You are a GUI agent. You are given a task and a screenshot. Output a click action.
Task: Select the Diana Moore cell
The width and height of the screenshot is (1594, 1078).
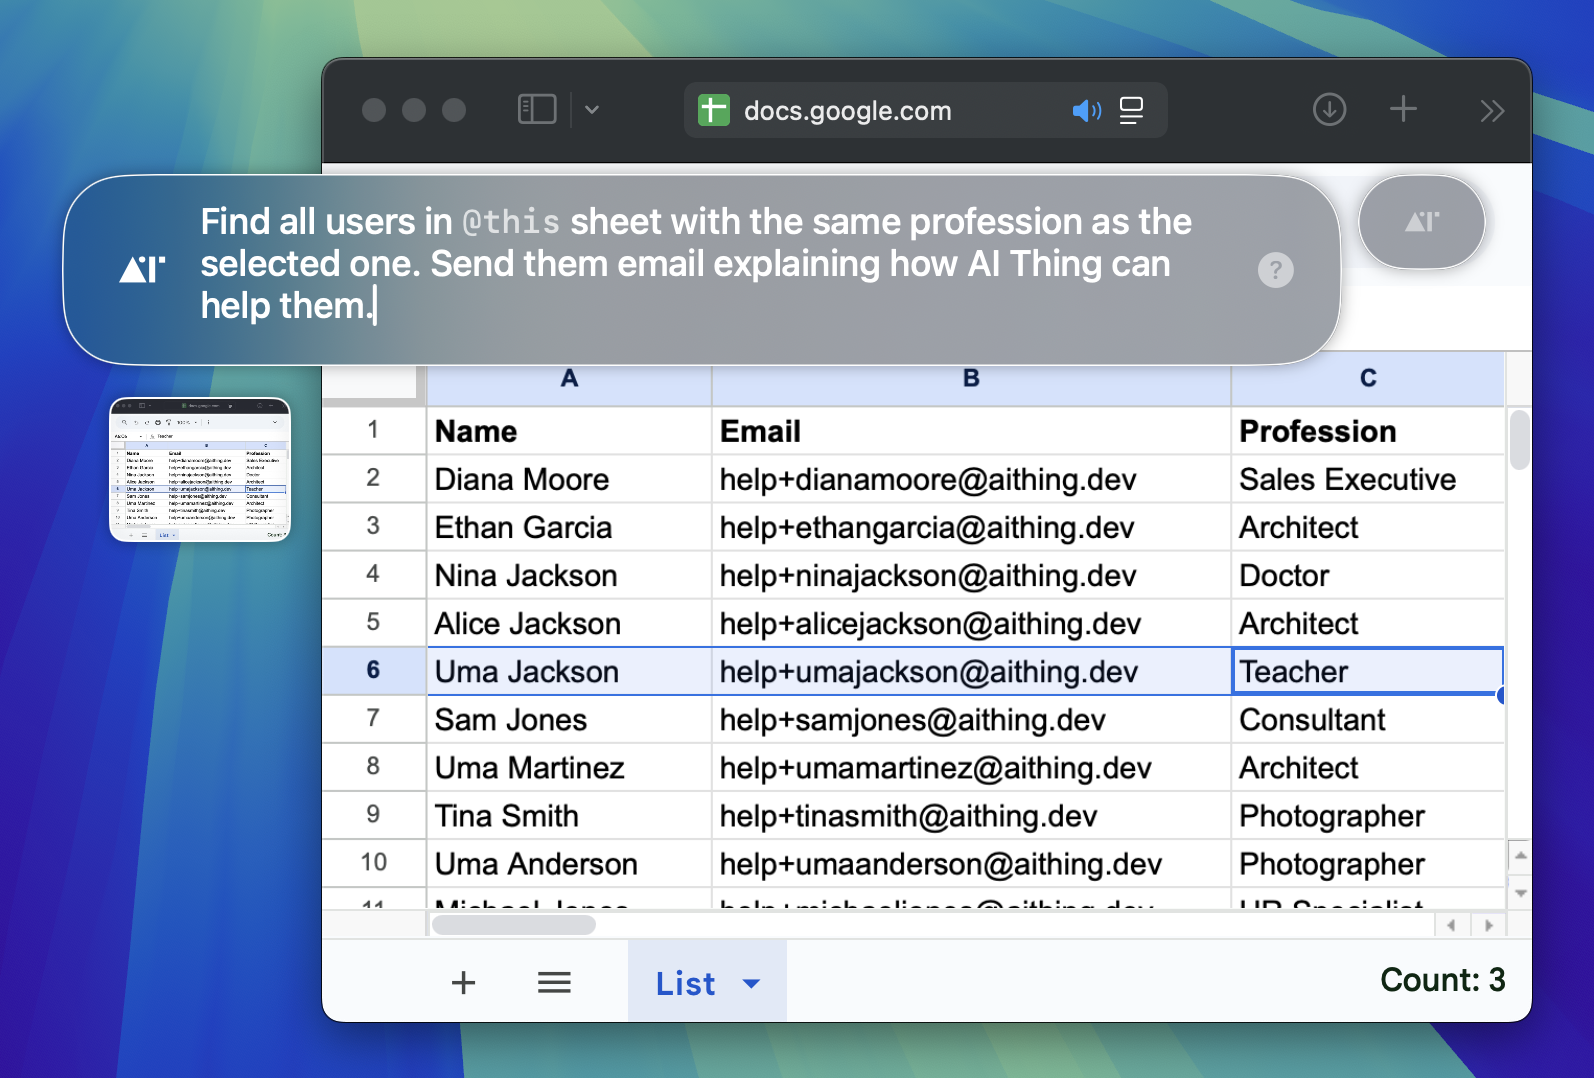tap(569, 479)
